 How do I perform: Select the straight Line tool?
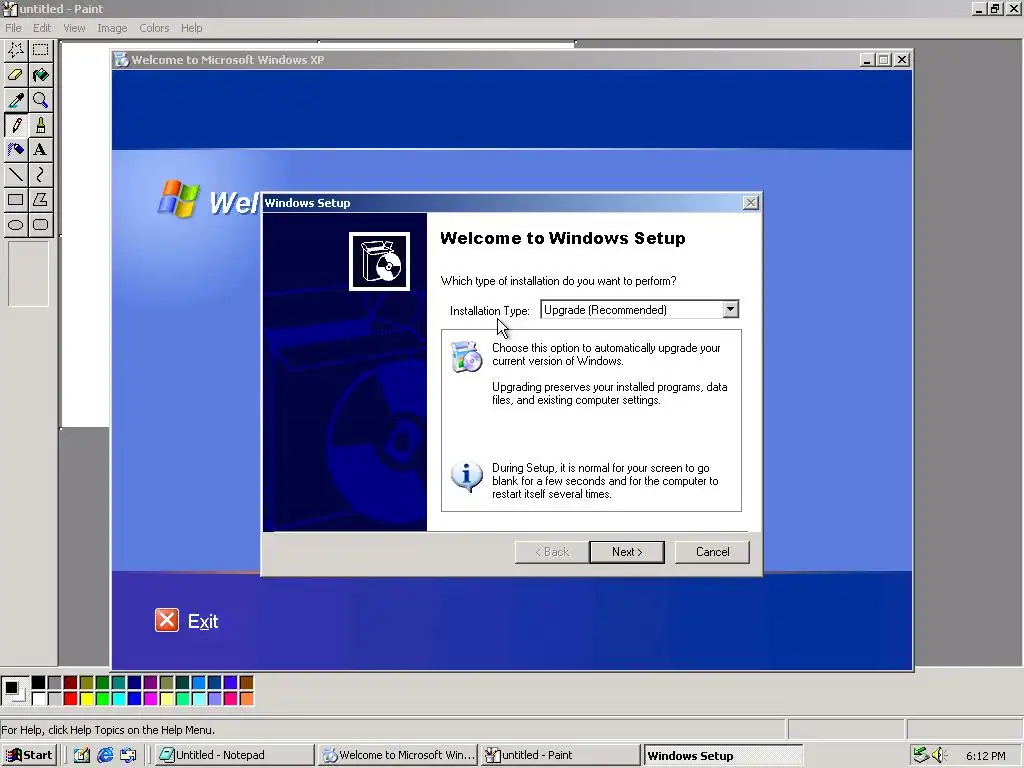tap(16, 174)
